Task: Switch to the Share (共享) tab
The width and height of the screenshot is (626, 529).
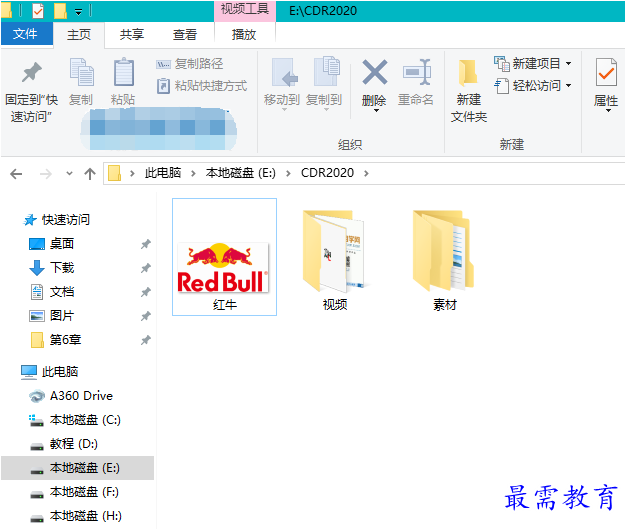Action: (132, 34)
